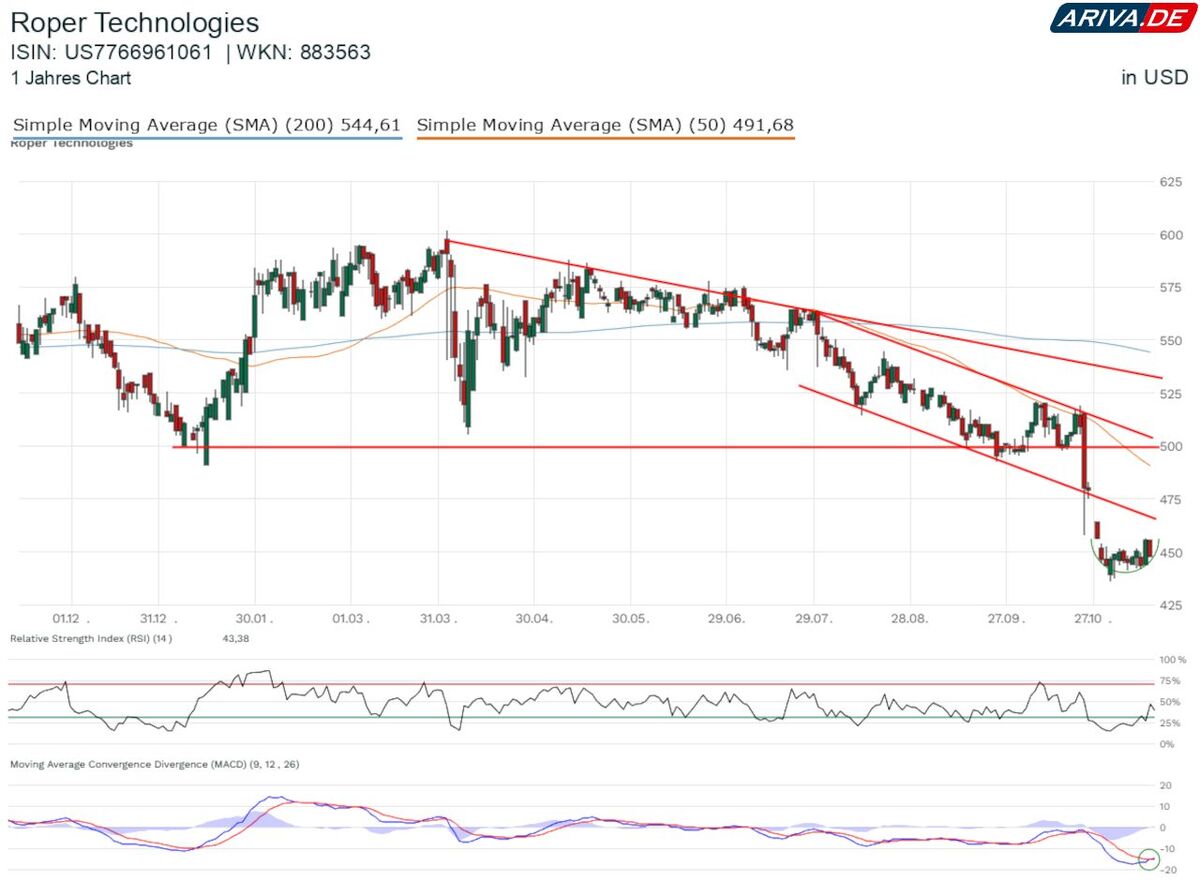Click the RSI 50% scale label
1200x881 pixels.
[1169, 702]
